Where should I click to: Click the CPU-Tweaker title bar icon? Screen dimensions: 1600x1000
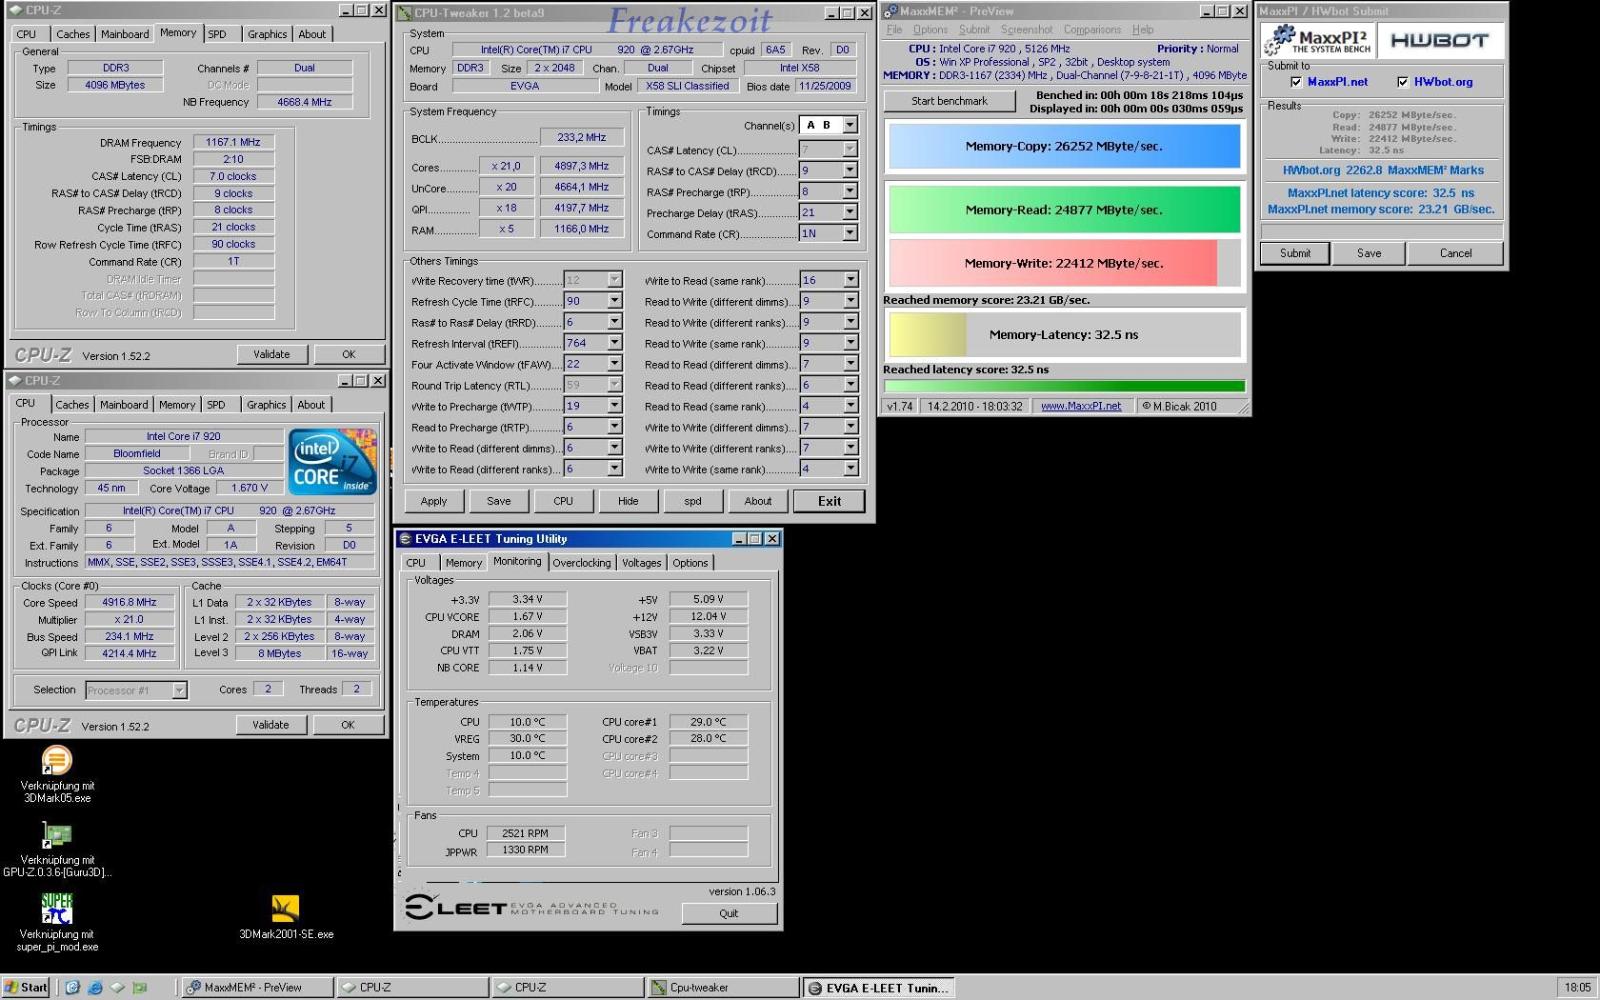click(x=405, y=13)
